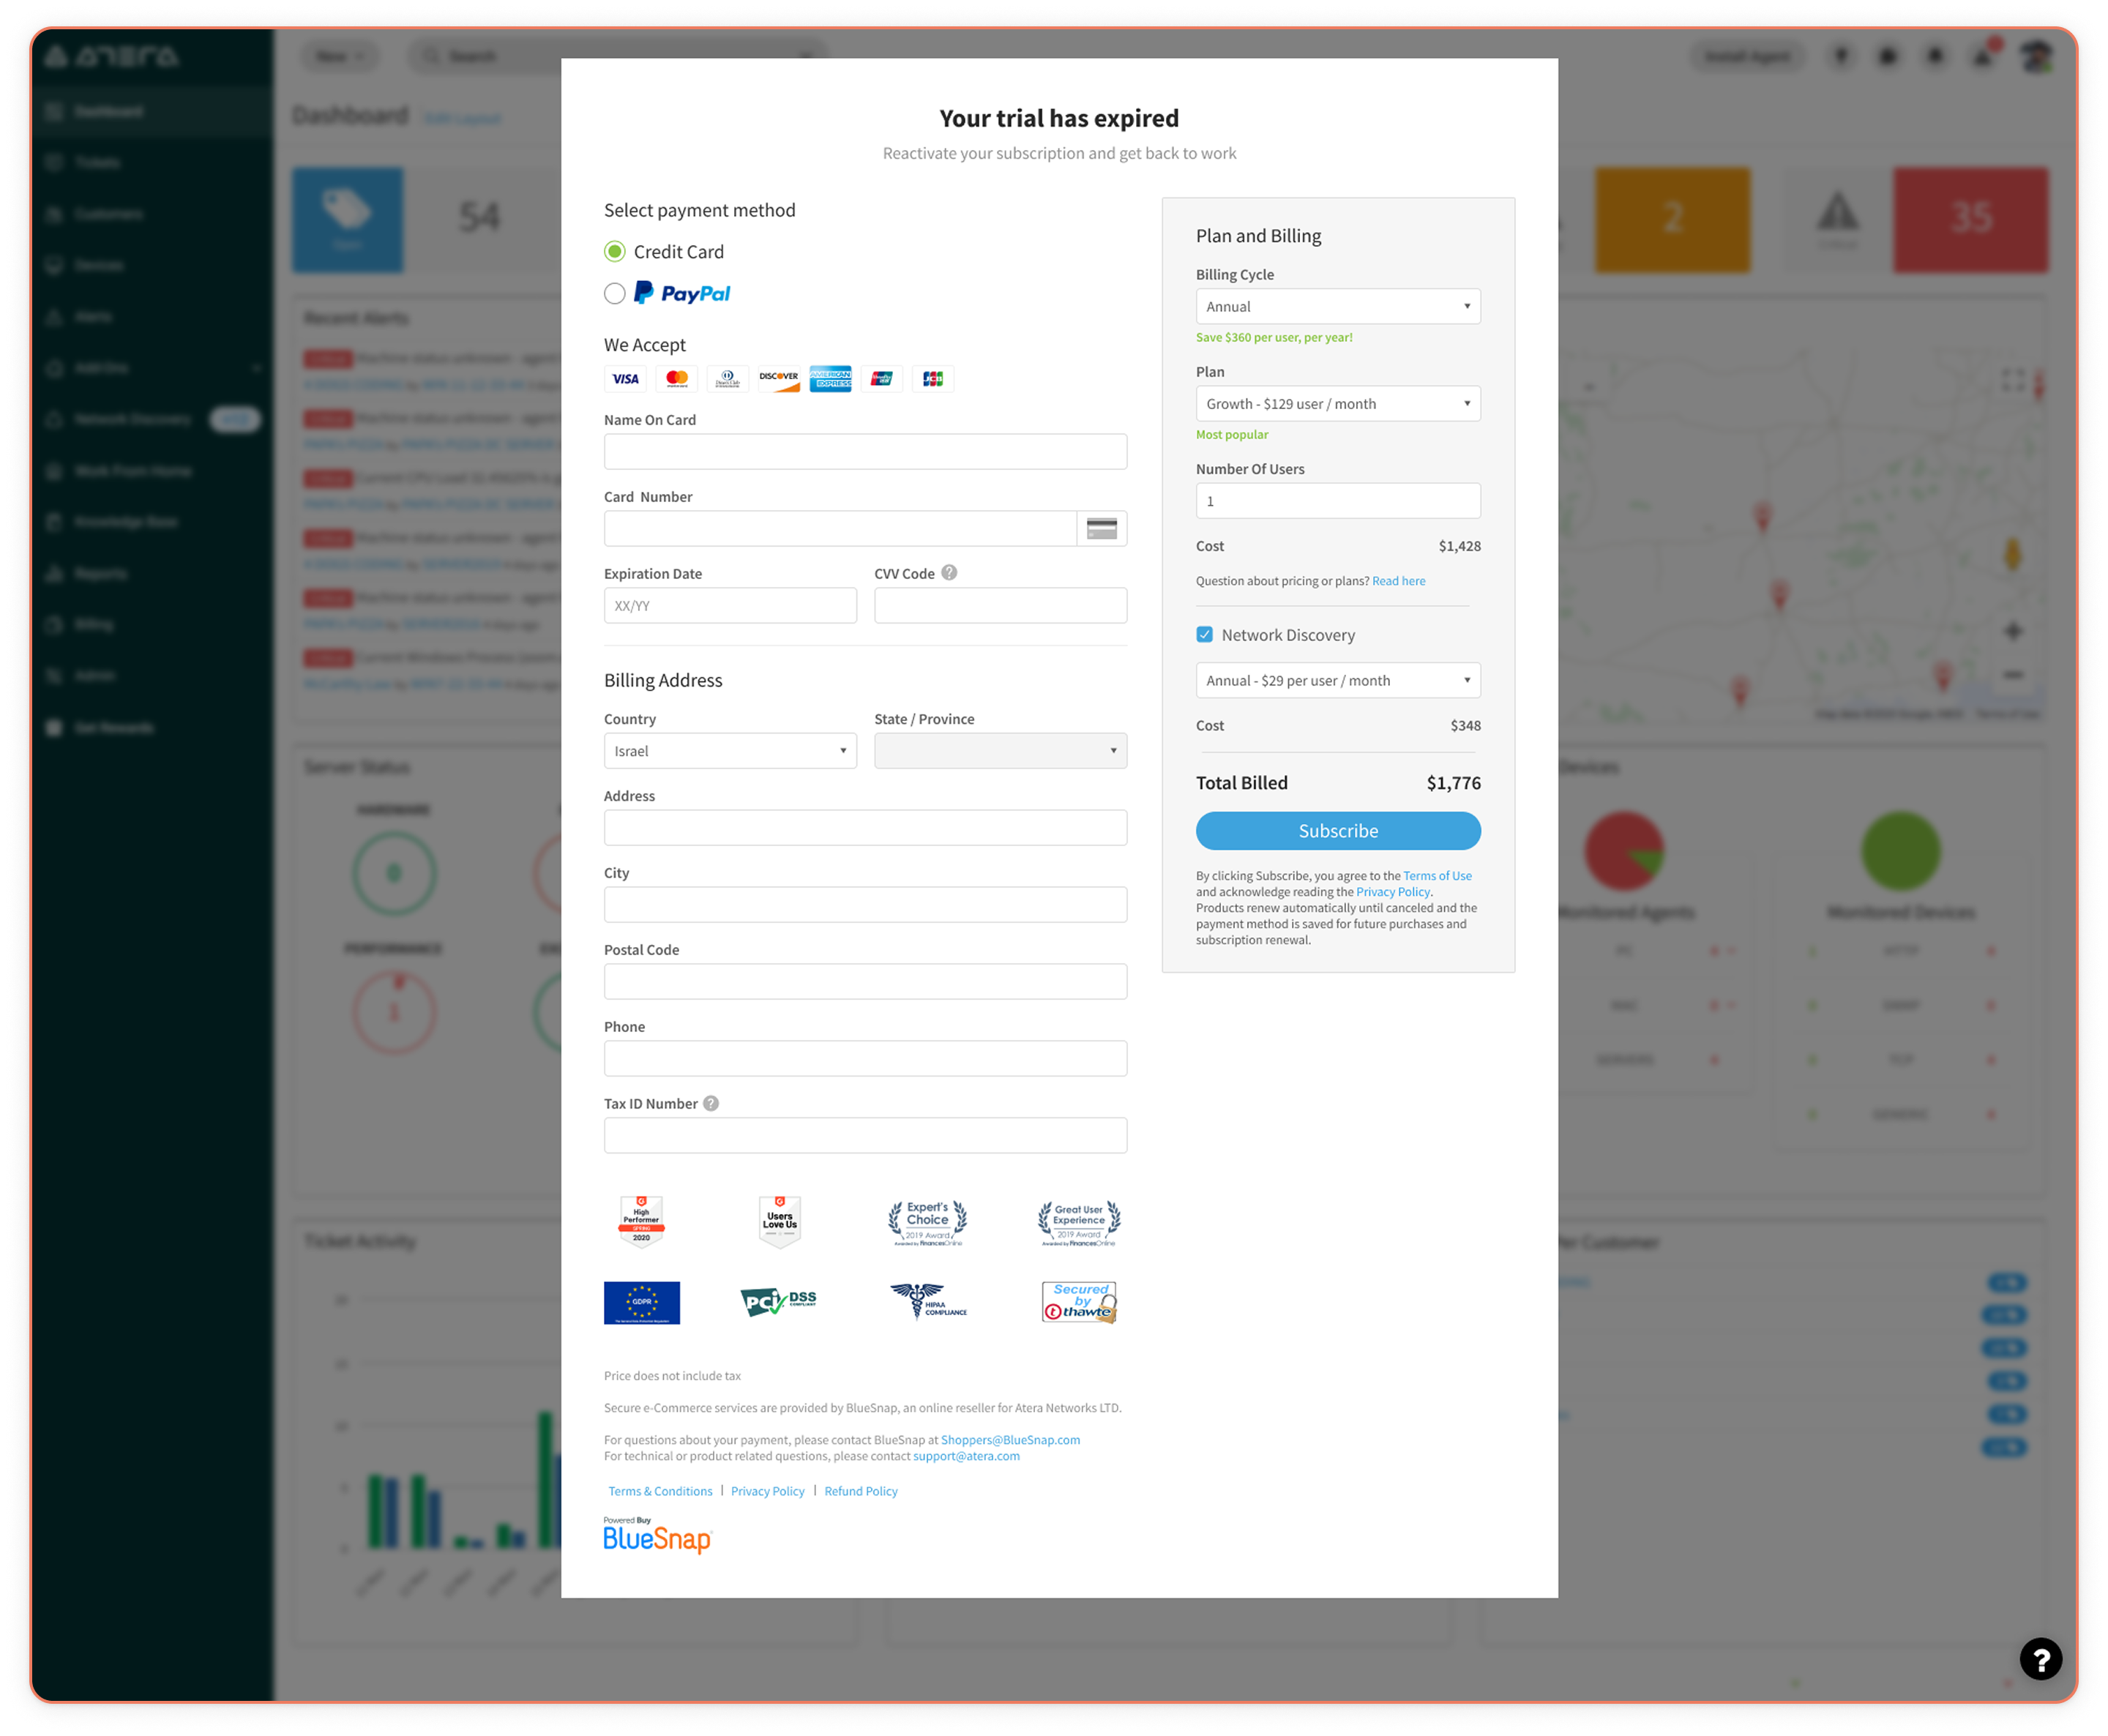The width and height of the screenshot is (2108, 1736).
Task: Click the Tax ID Number help icon
Action: click(x=711, y=1104)
